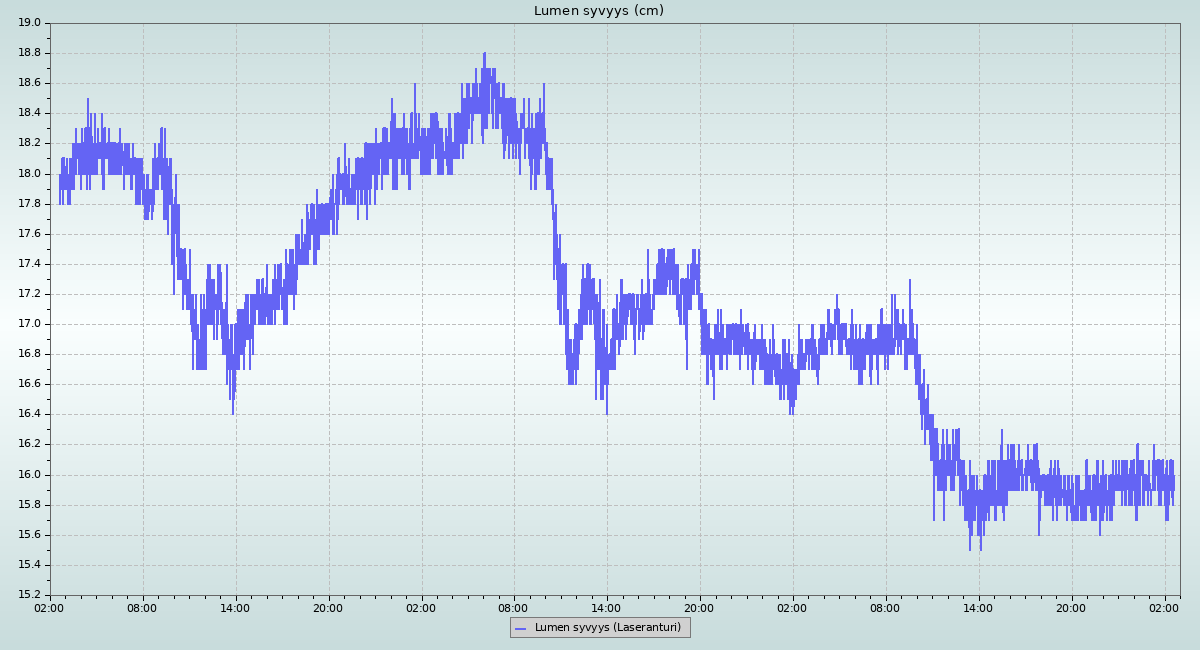
Task: Click the lowest dip of the data line
Action: click(970, 549)
